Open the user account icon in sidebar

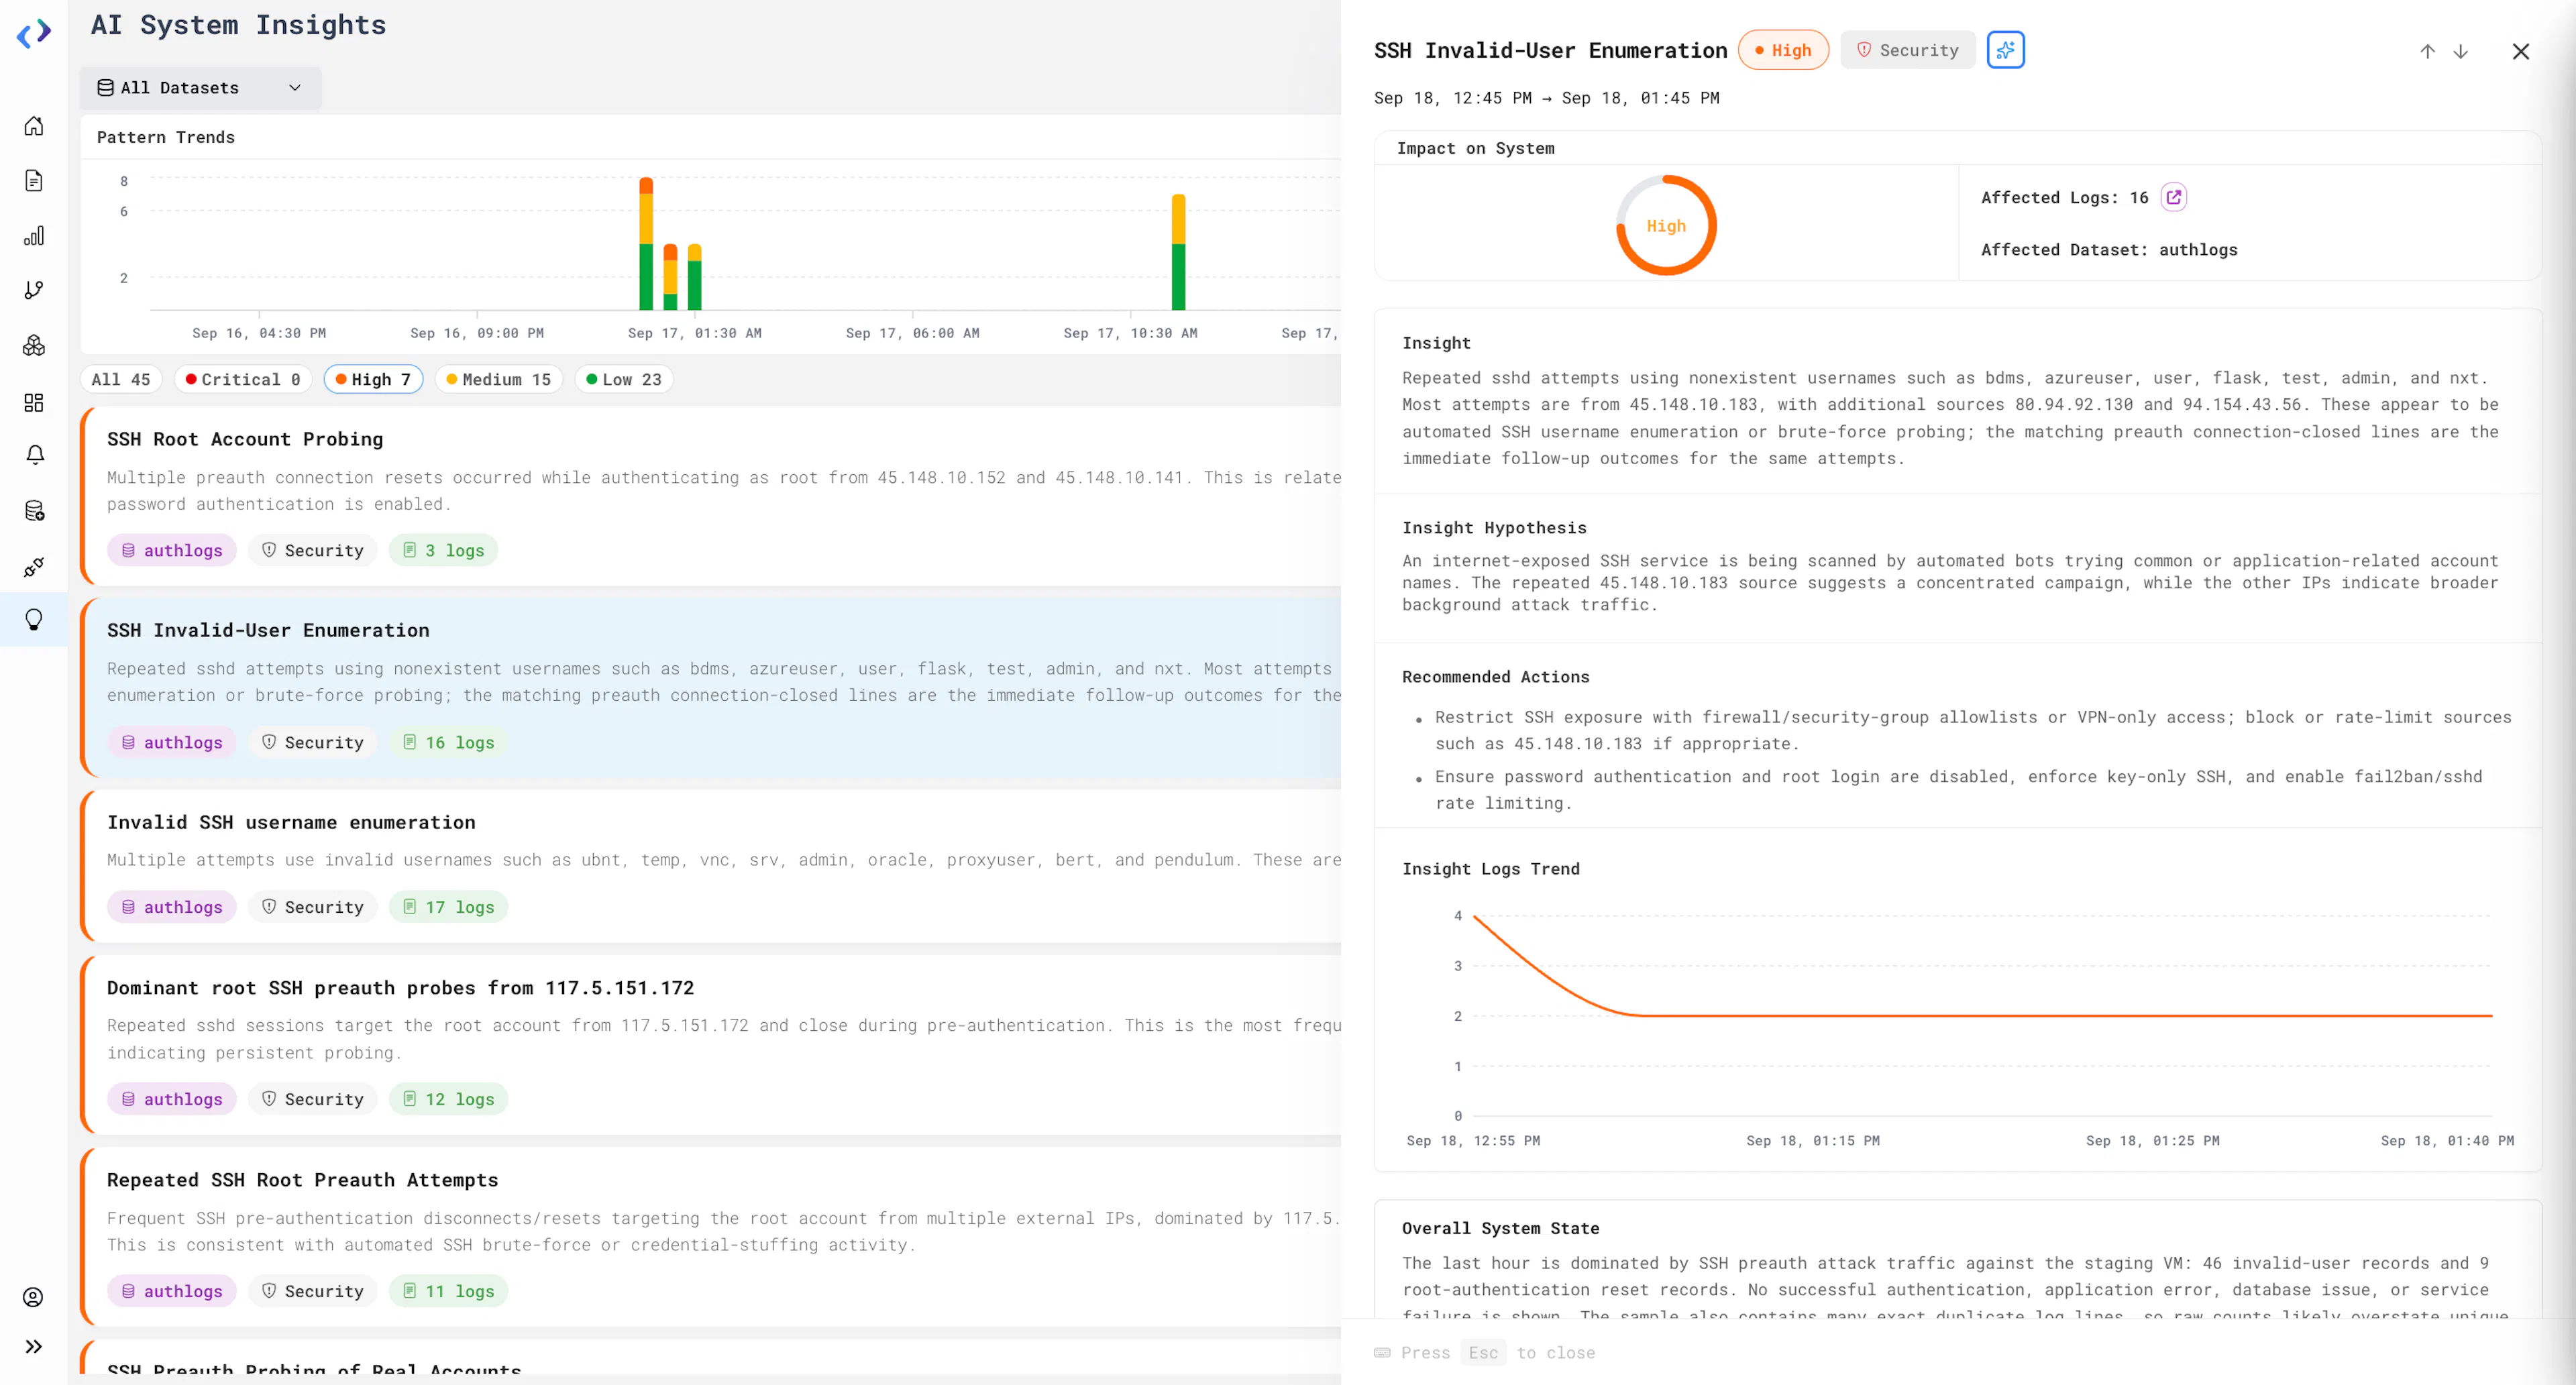34,1297
